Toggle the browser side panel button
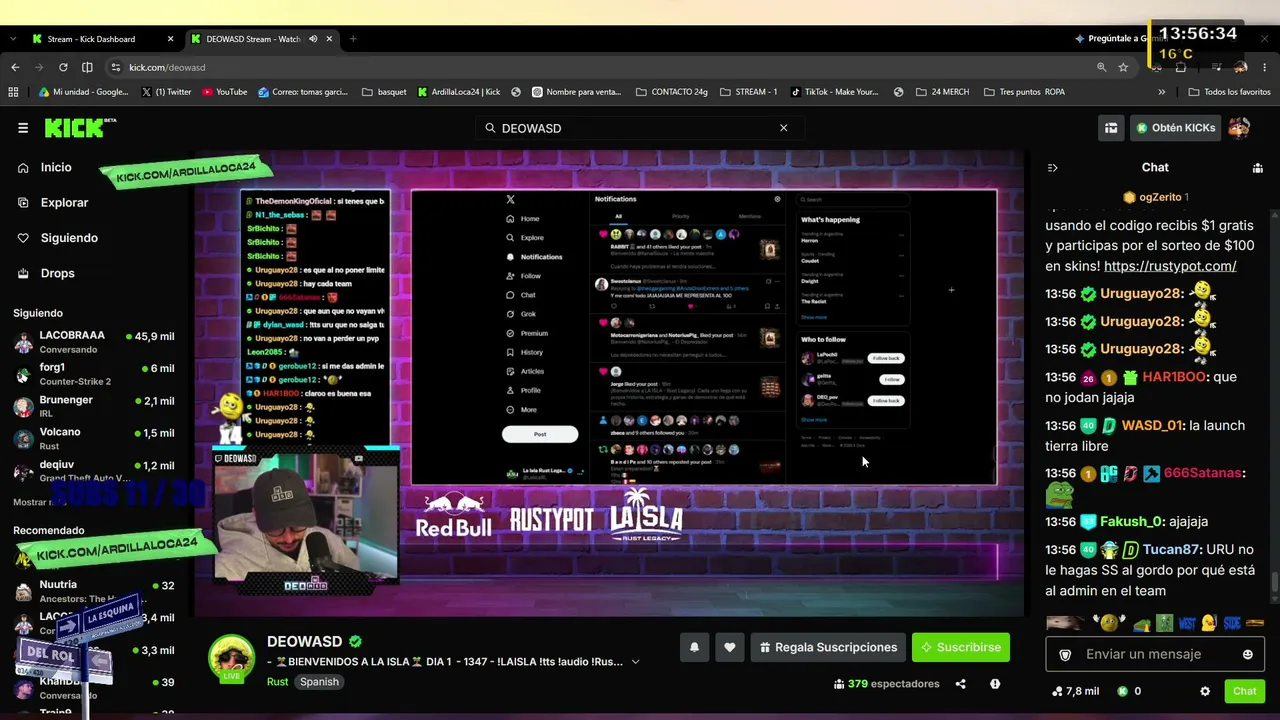1280x720 pixels. click(87, 67)
